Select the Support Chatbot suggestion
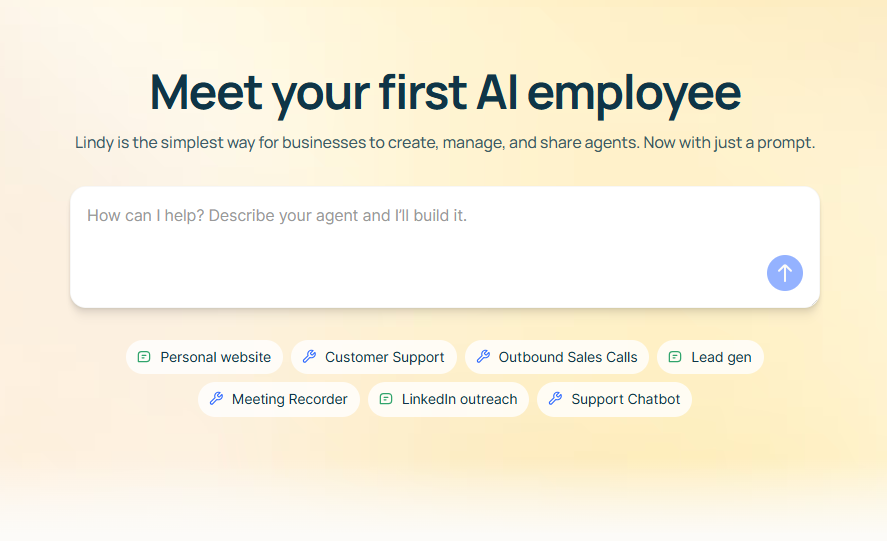Image resolution: width=887 pixels, height=541 pixels. click(x=625, y=399)
